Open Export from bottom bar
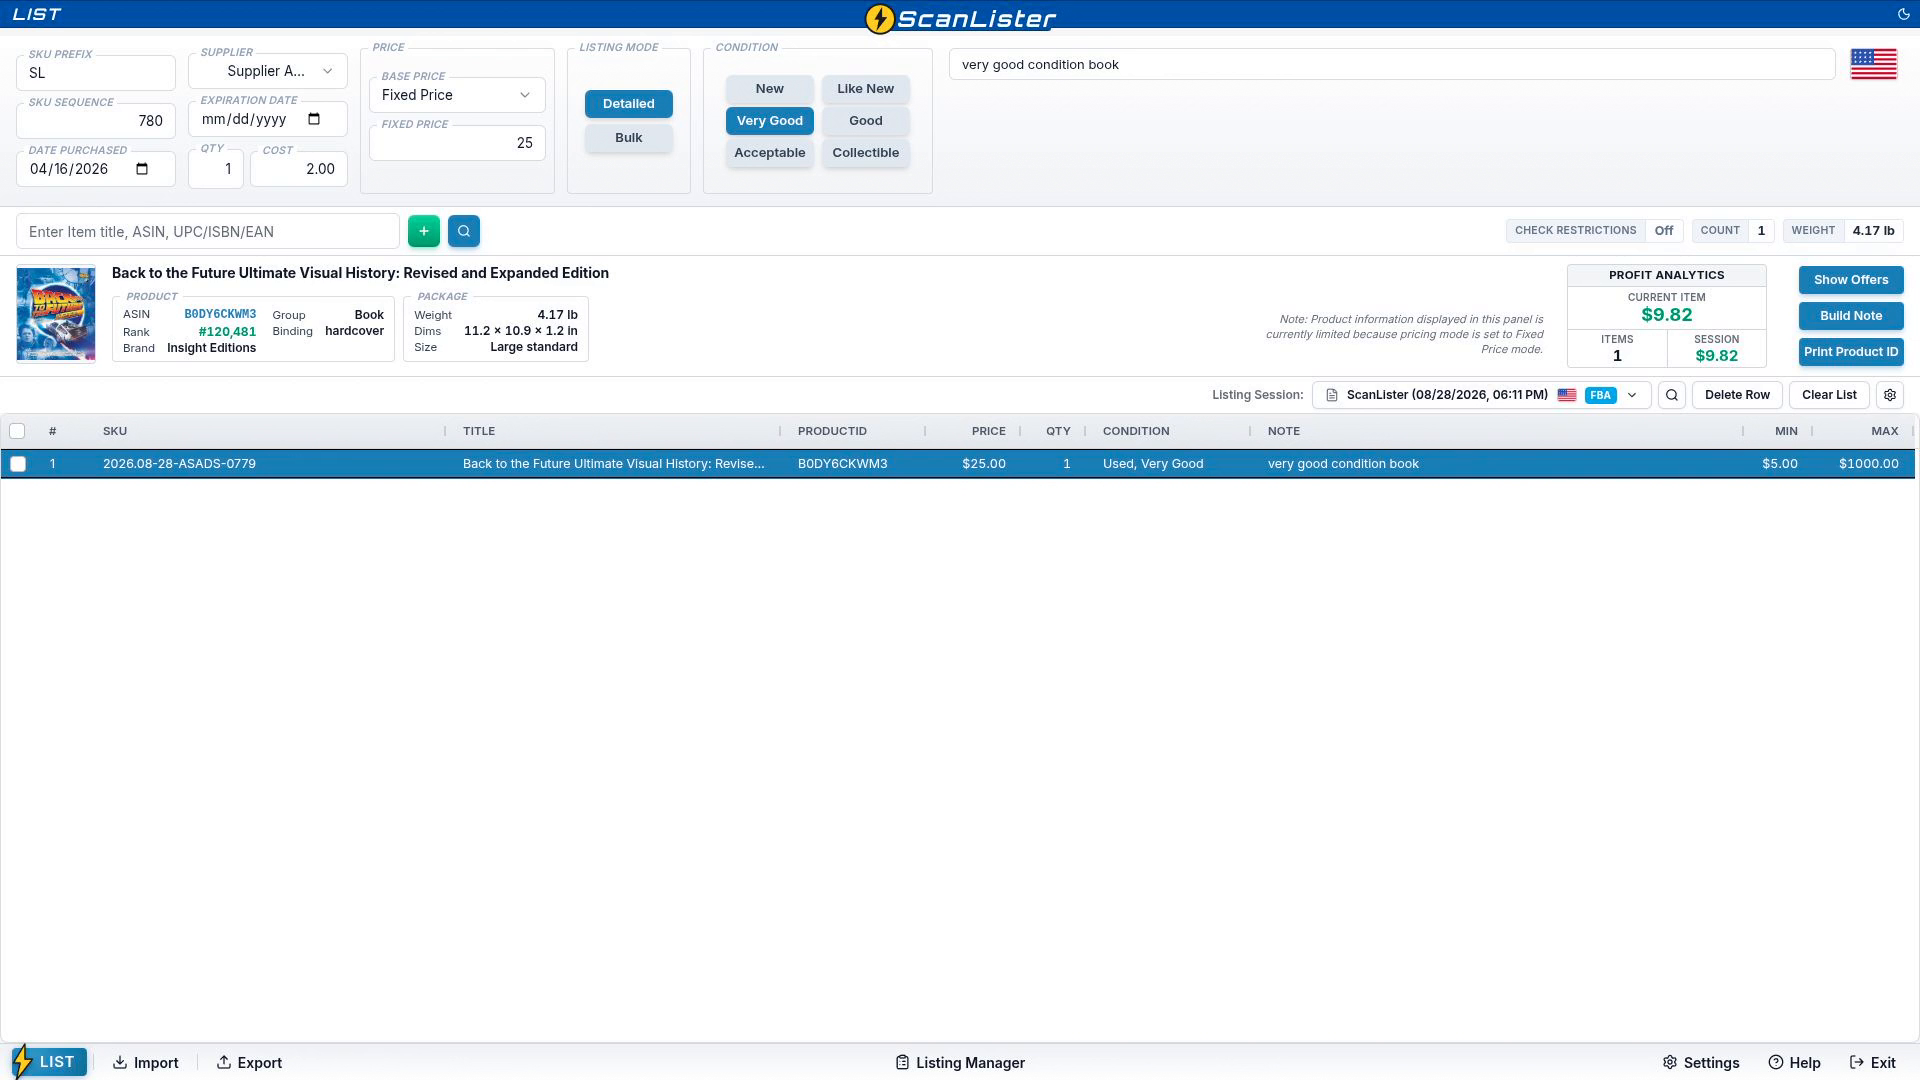 point(250,1063)
